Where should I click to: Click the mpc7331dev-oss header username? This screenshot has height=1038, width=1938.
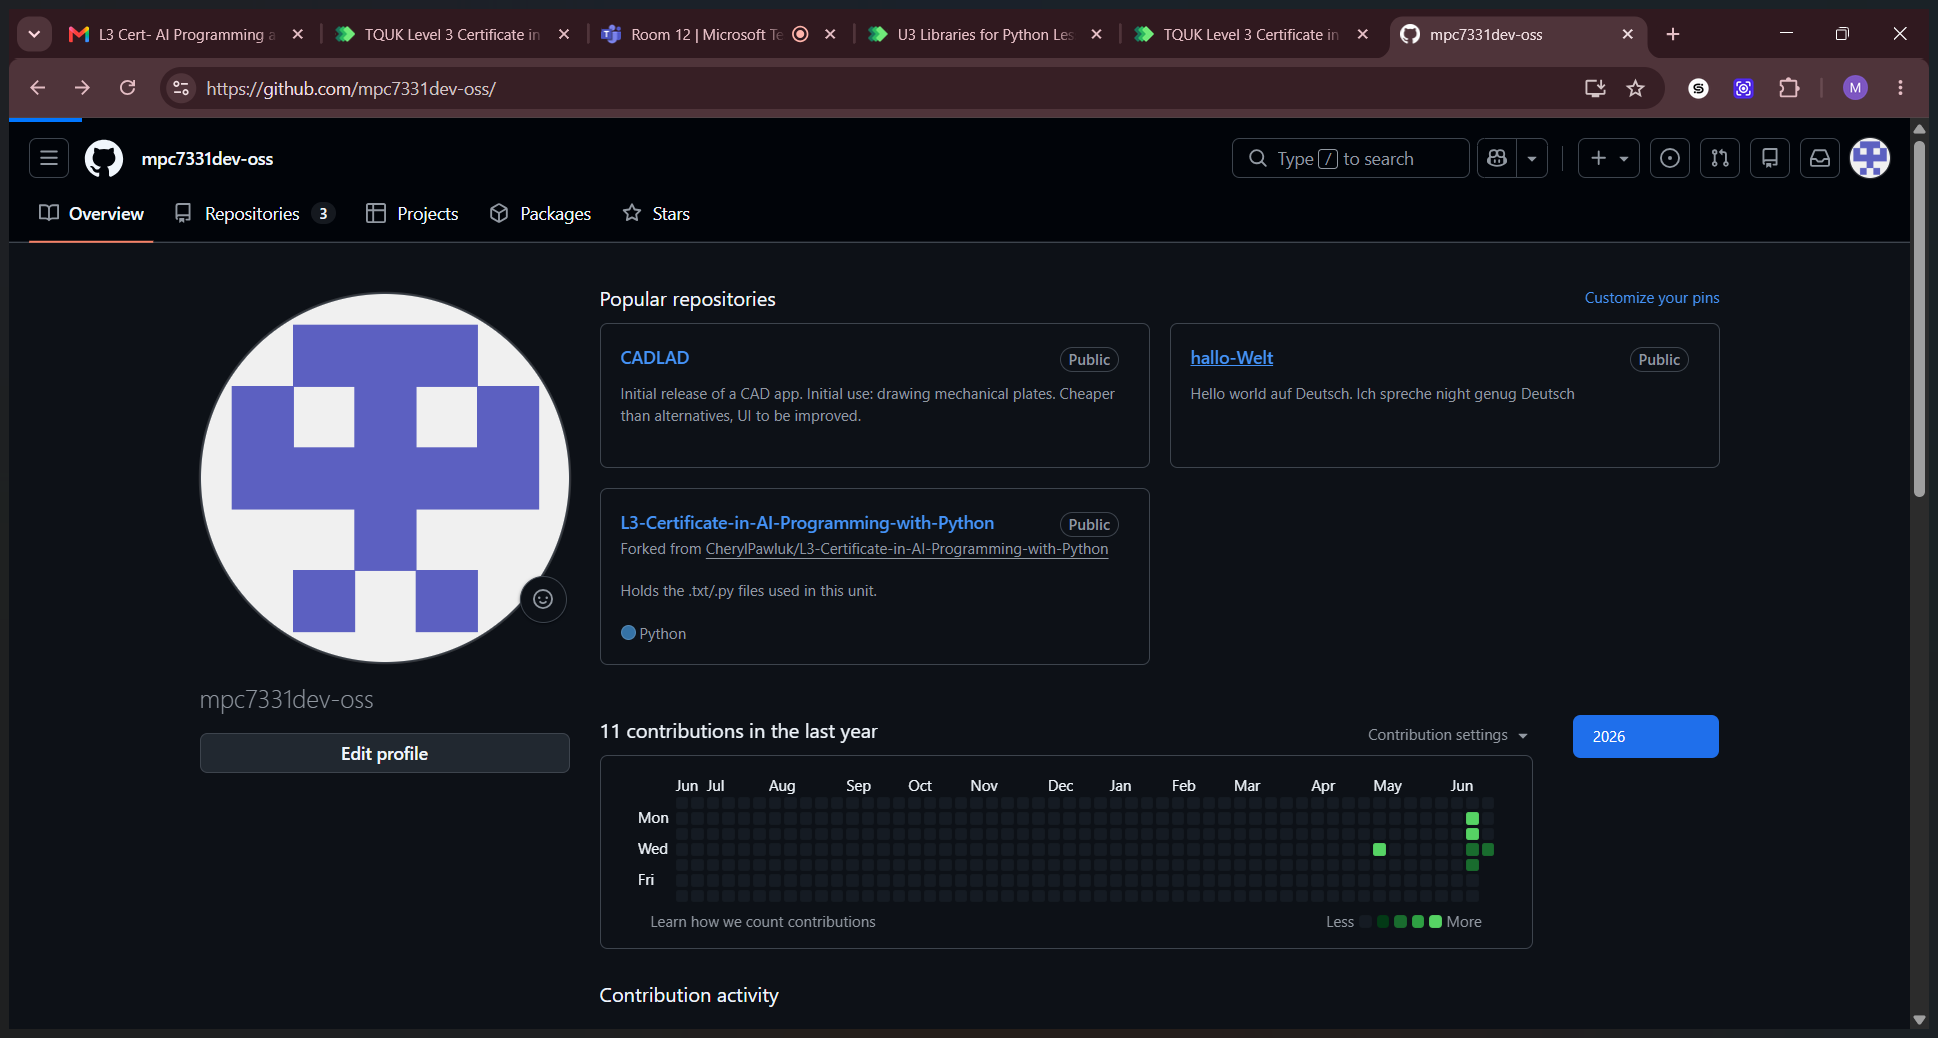[207, 159]
